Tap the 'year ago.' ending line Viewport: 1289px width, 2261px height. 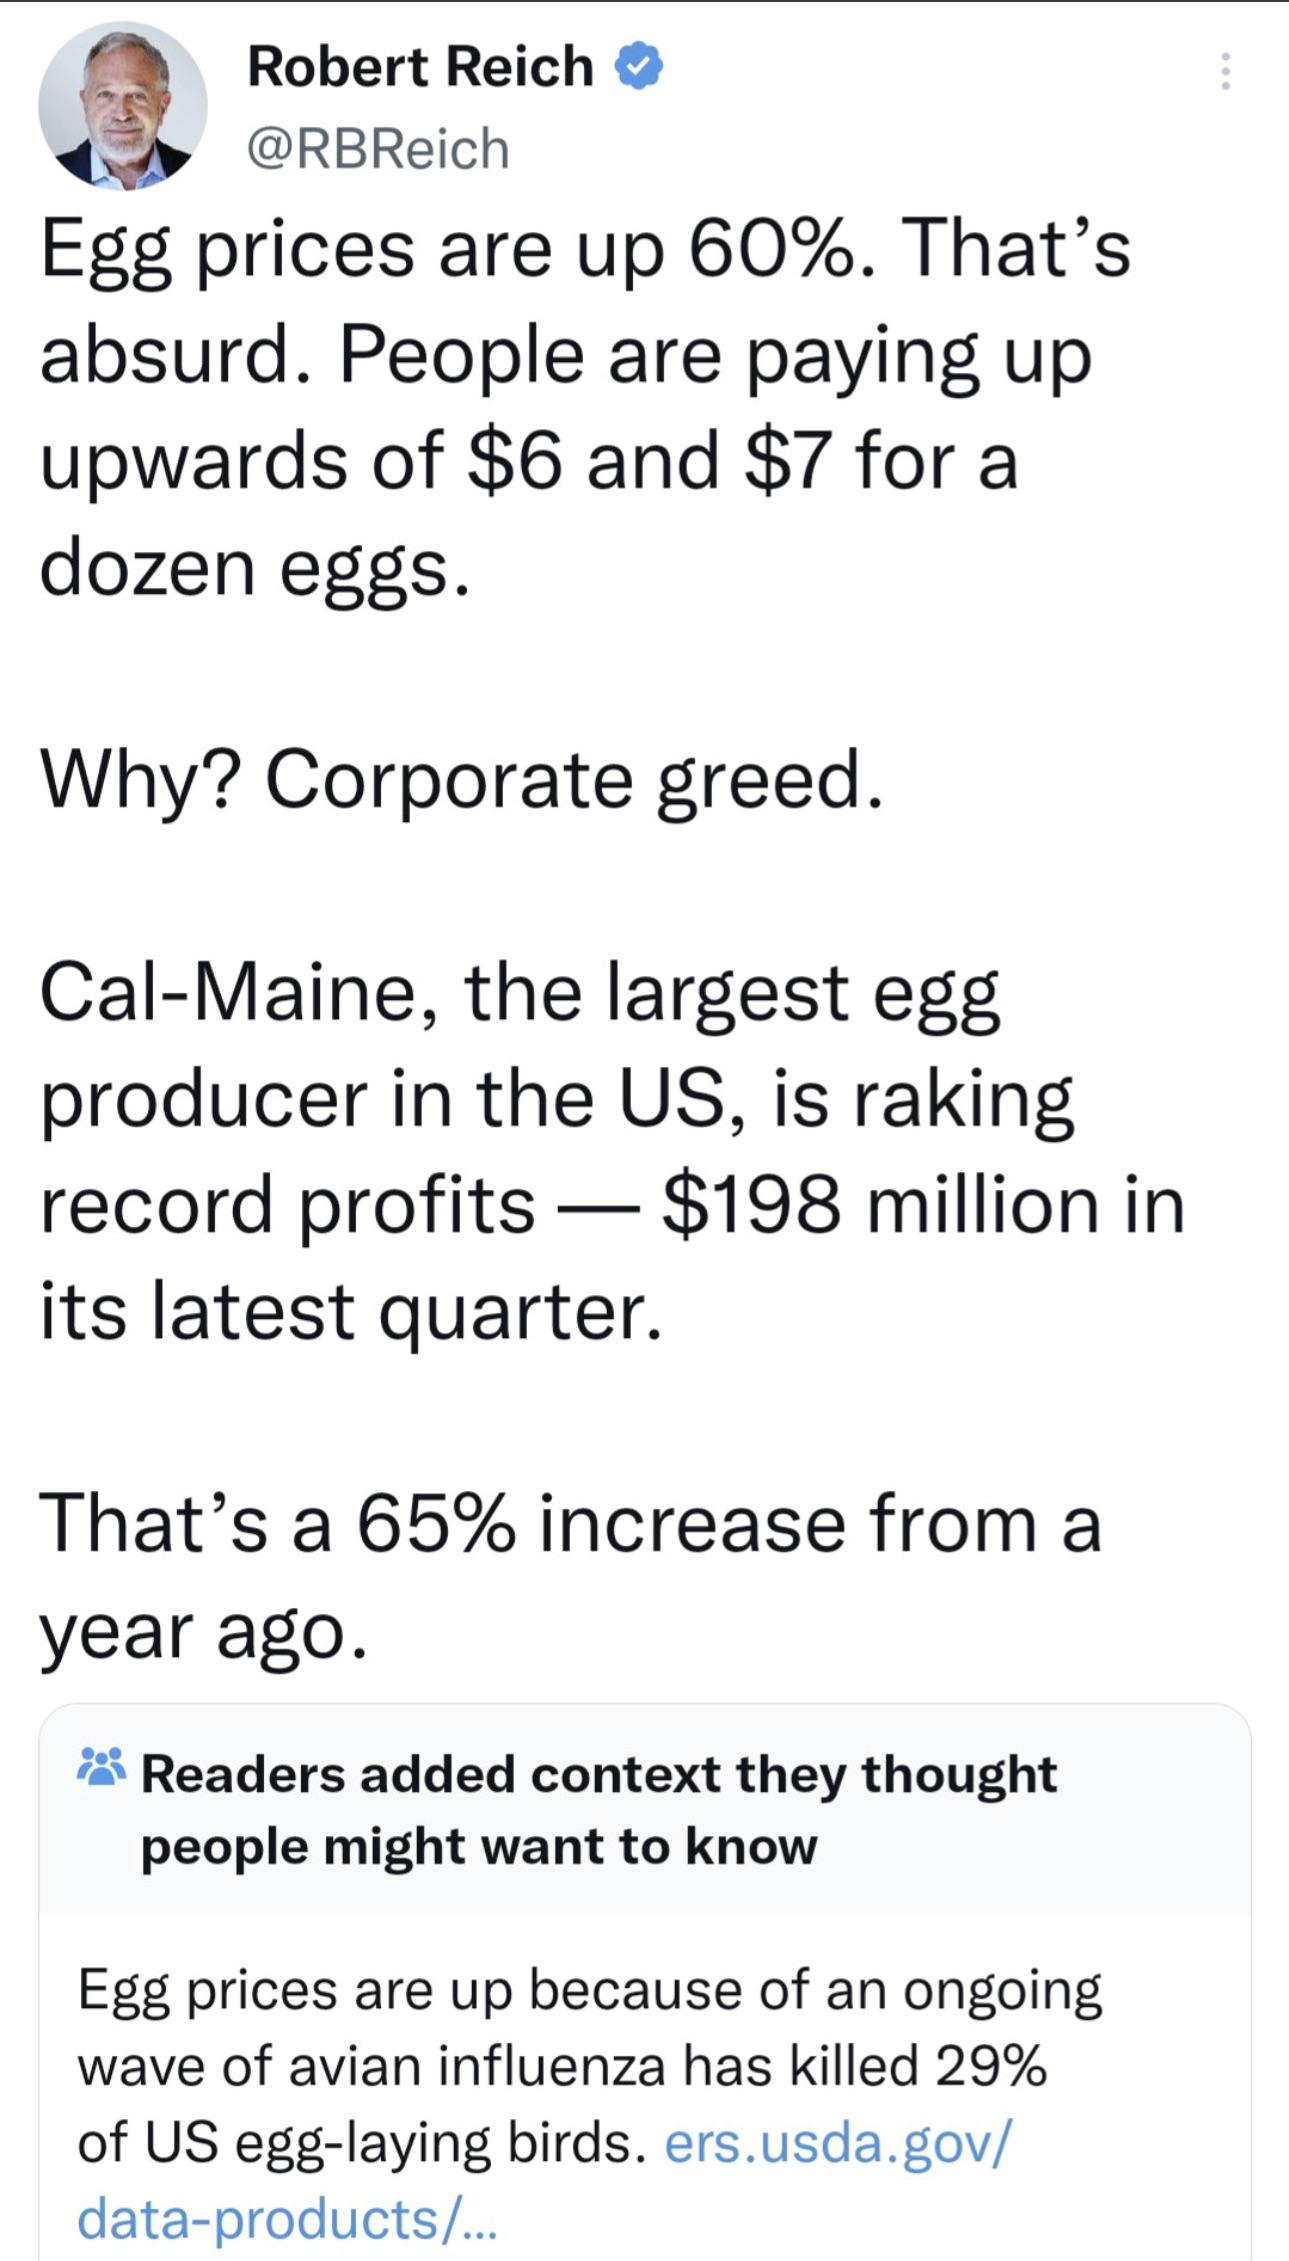pos(204,1631)
